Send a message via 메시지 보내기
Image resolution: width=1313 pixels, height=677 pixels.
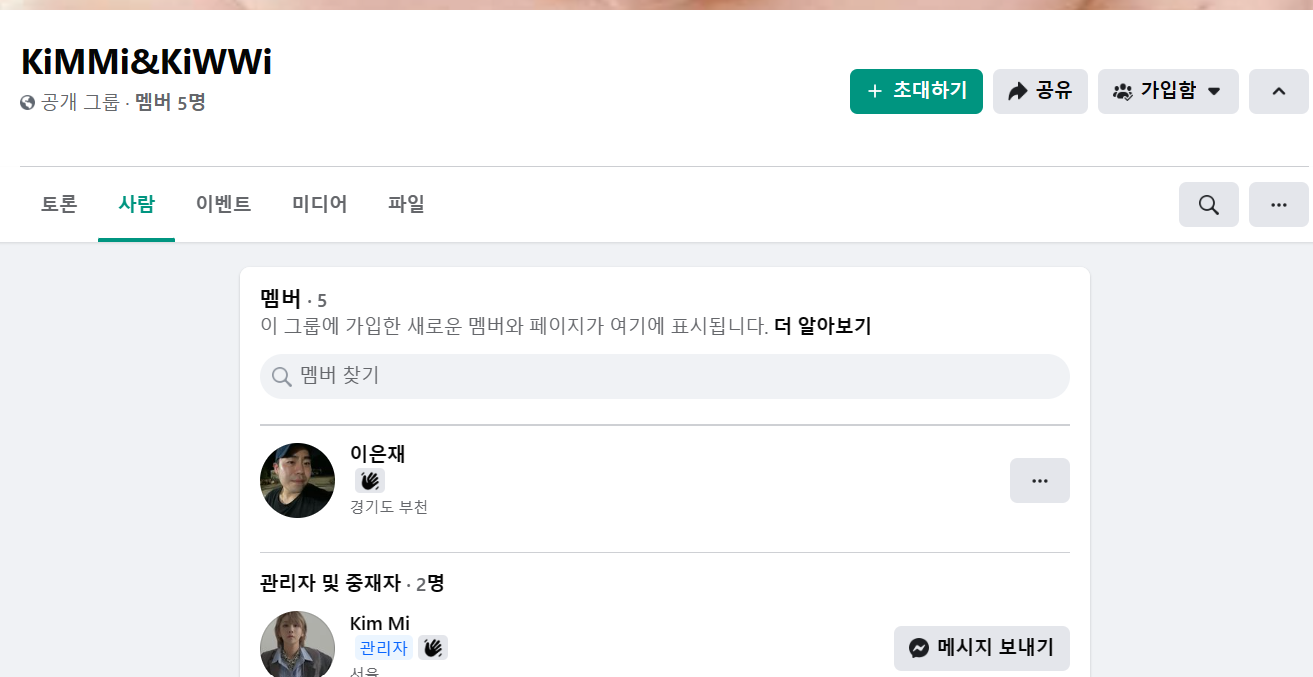click(x=981, y=648)
